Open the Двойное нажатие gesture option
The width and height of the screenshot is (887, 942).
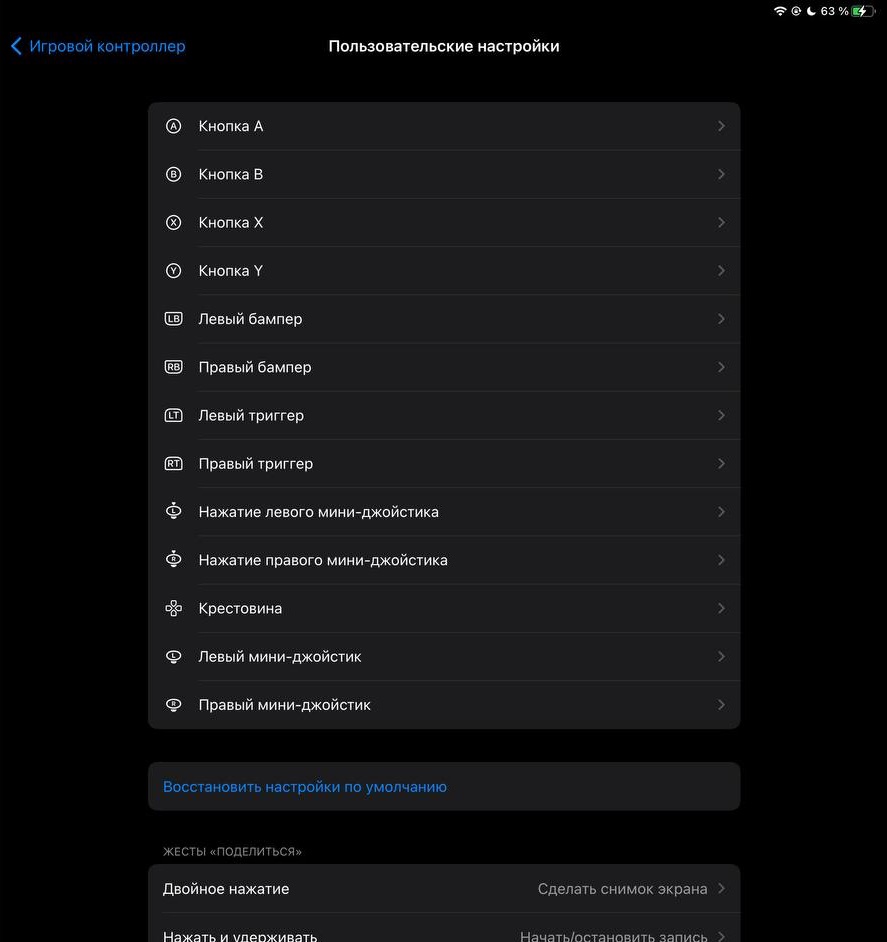[x=444, y=889]
